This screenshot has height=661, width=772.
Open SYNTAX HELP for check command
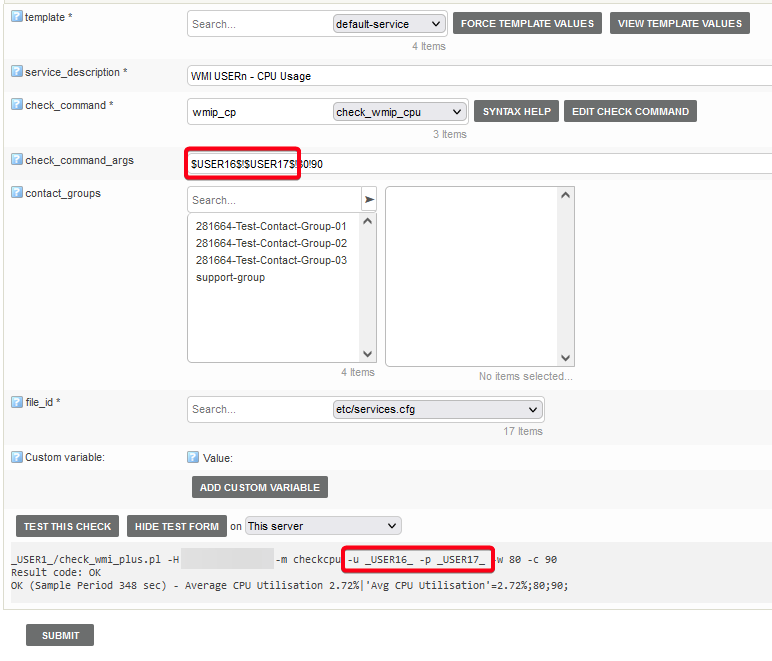(x=516, y=111)
